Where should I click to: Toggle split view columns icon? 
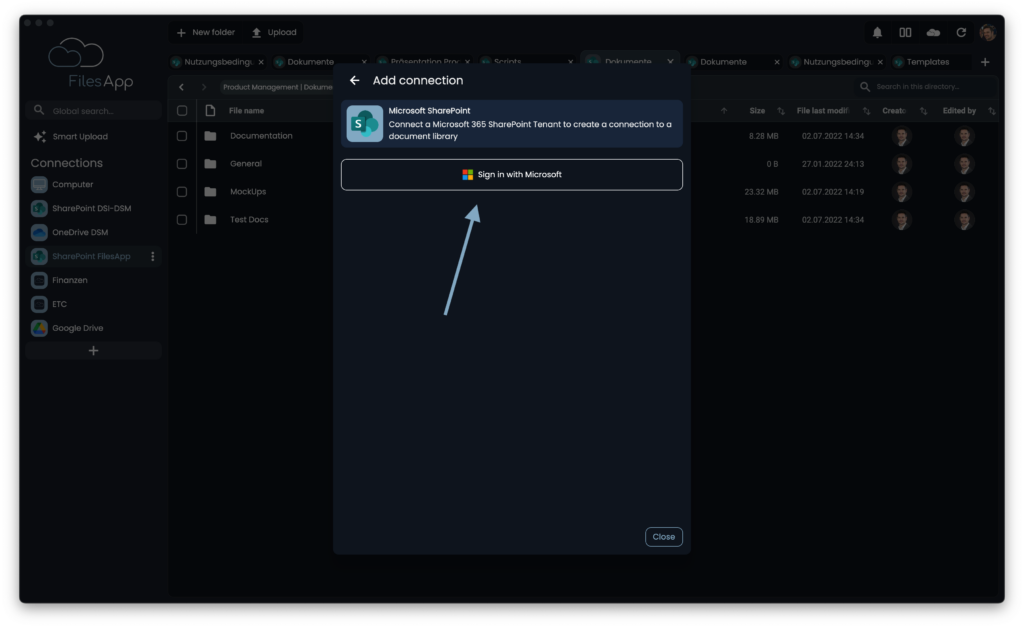(x=905, y=32)
